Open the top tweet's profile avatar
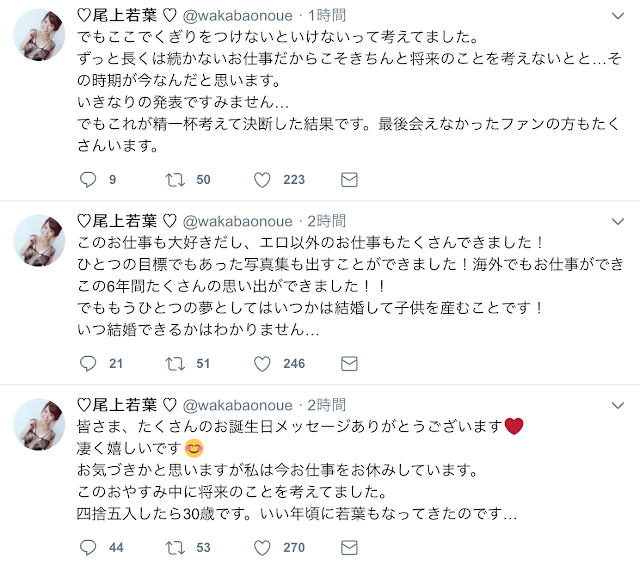 coord(40,40)
